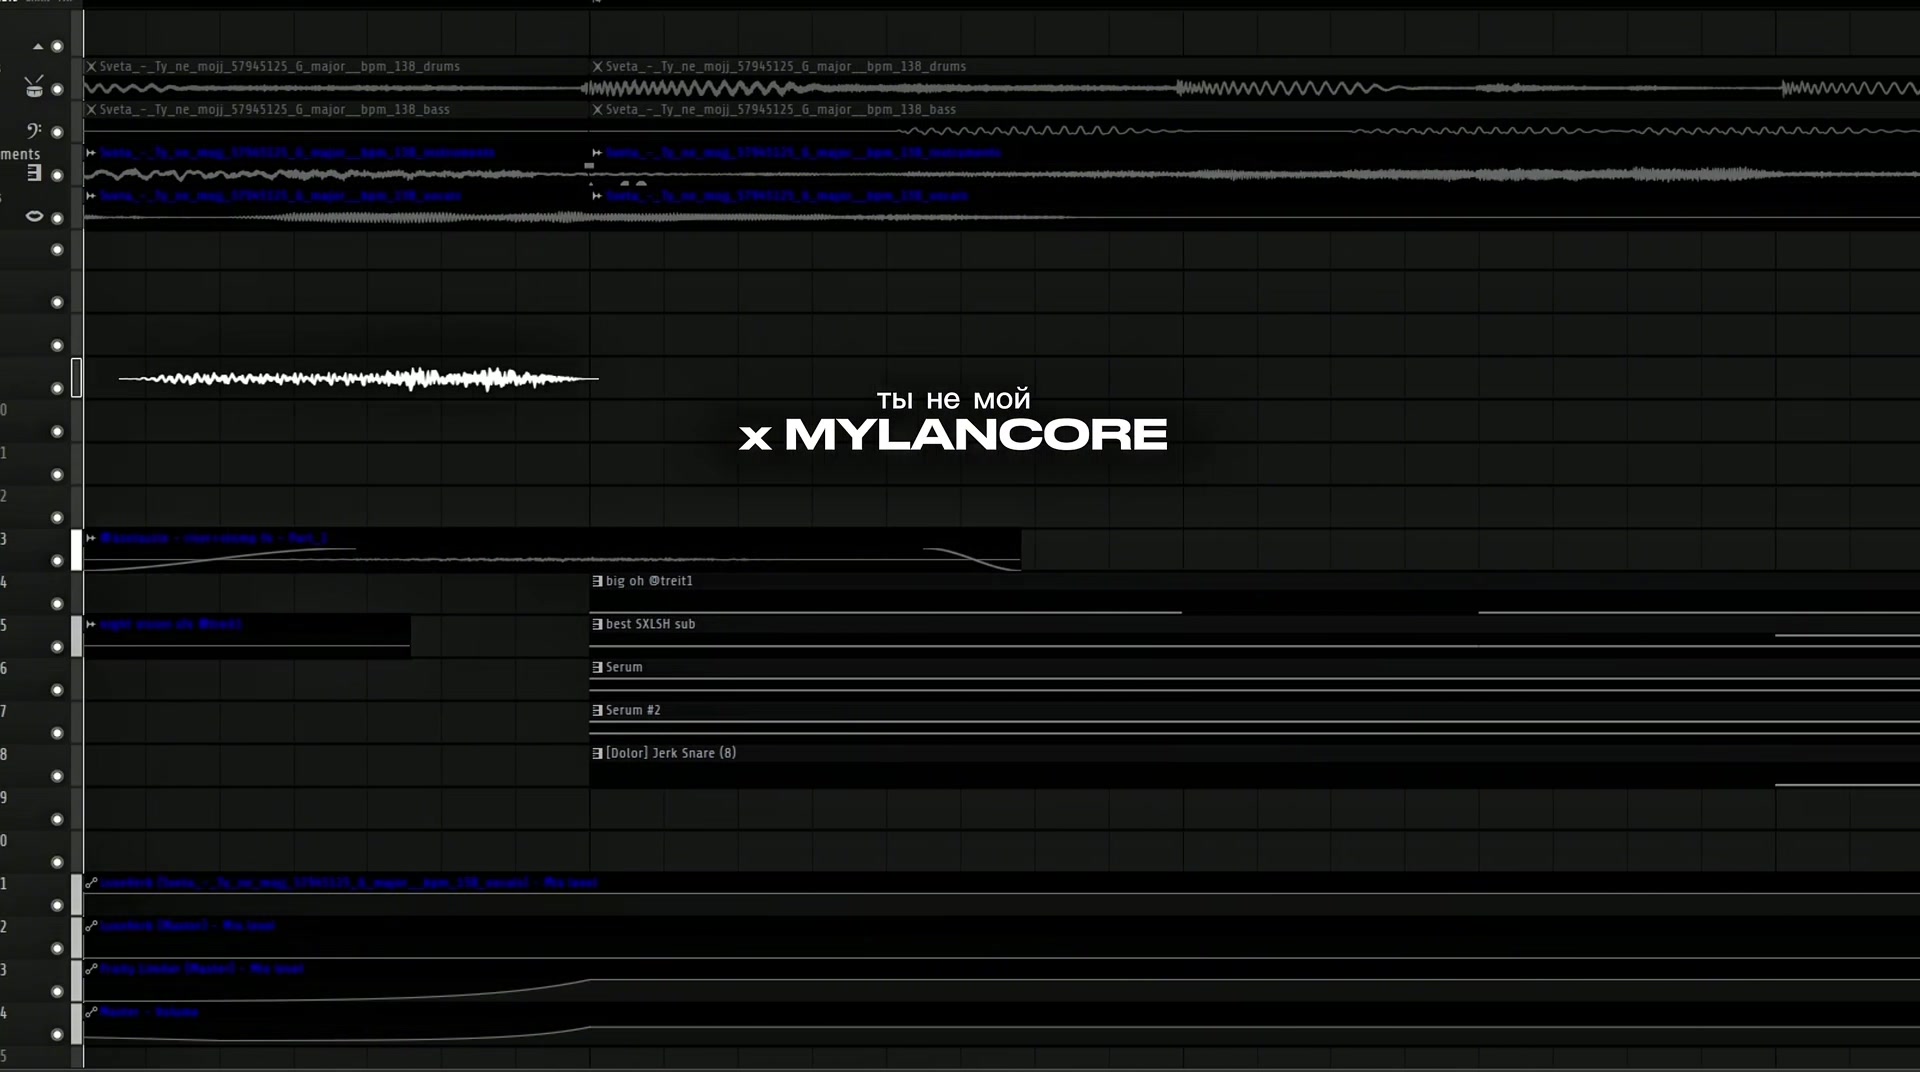Open the X menu icon of the first drums clip
Viewport: 1920px width, 1072px height.
tap(91, 66)
